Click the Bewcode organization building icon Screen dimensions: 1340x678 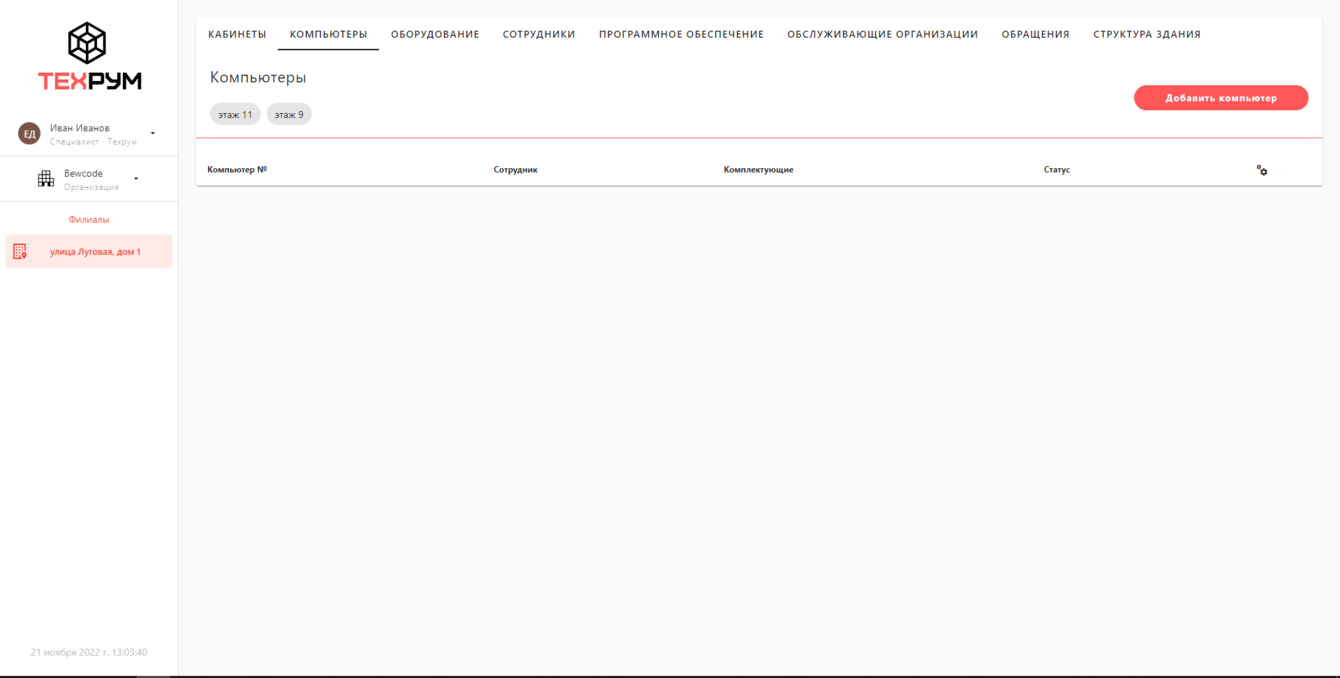click(x=45, y=178)
